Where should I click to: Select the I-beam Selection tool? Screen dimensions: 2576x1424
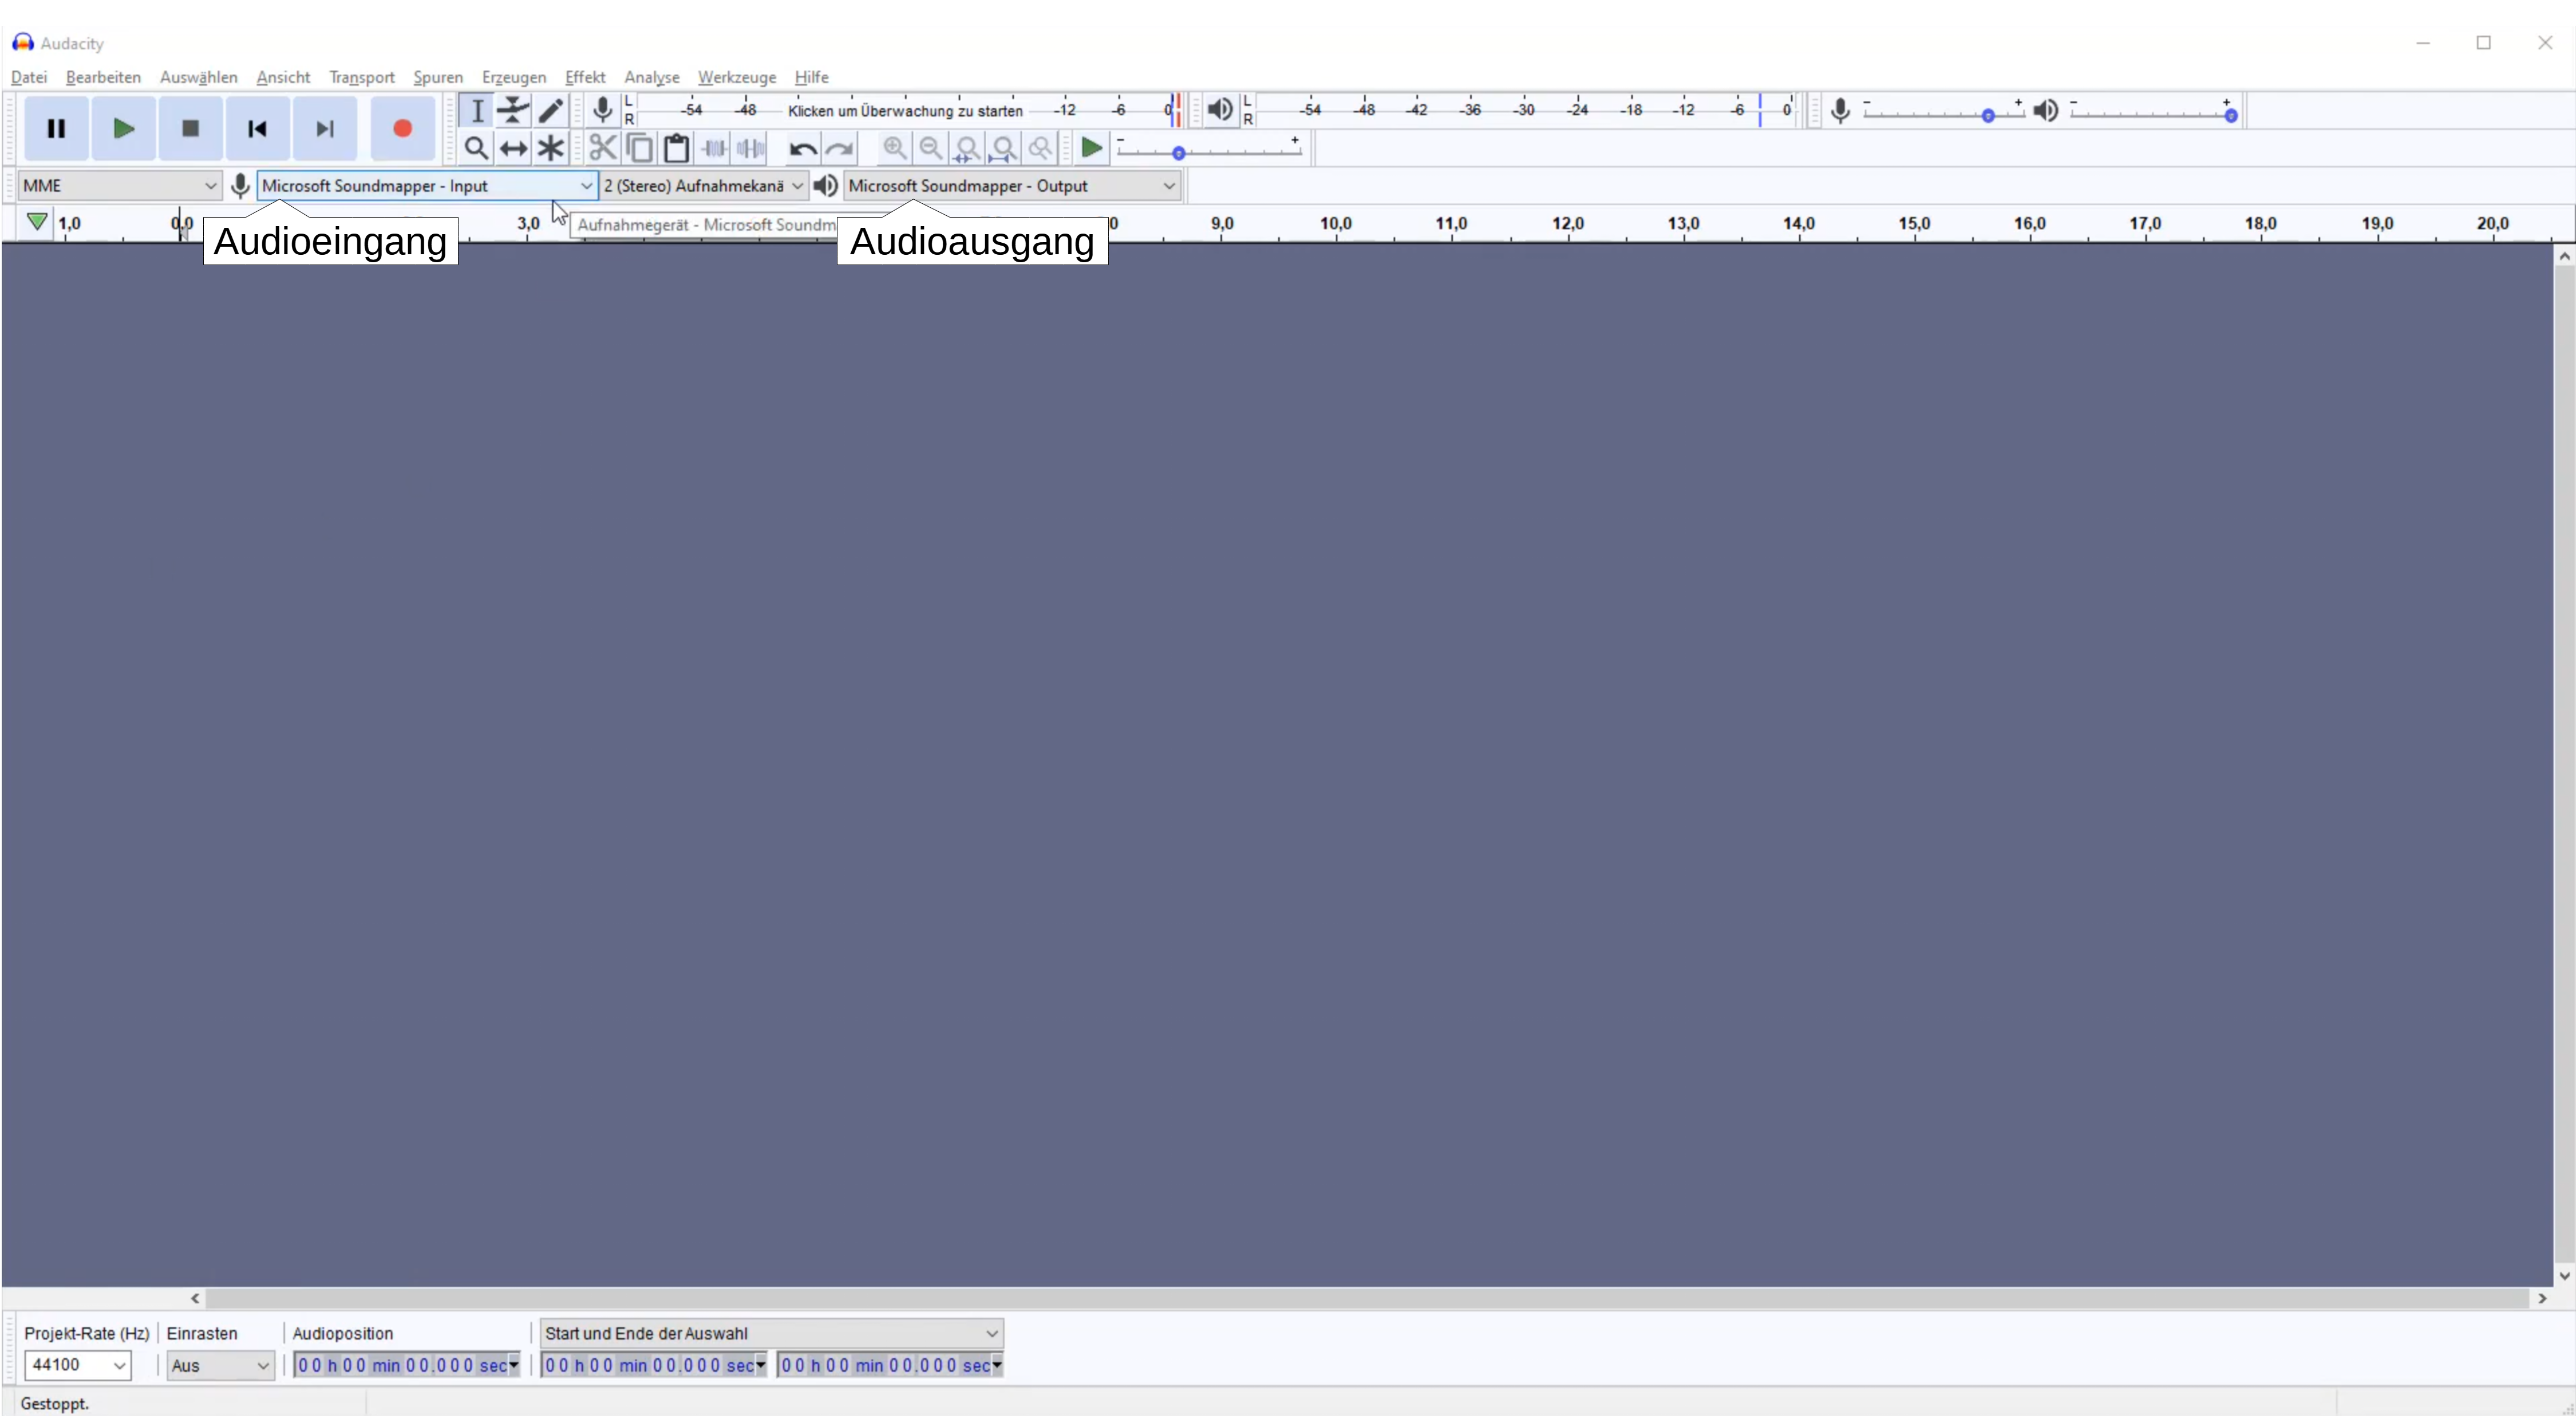[477, 110]
